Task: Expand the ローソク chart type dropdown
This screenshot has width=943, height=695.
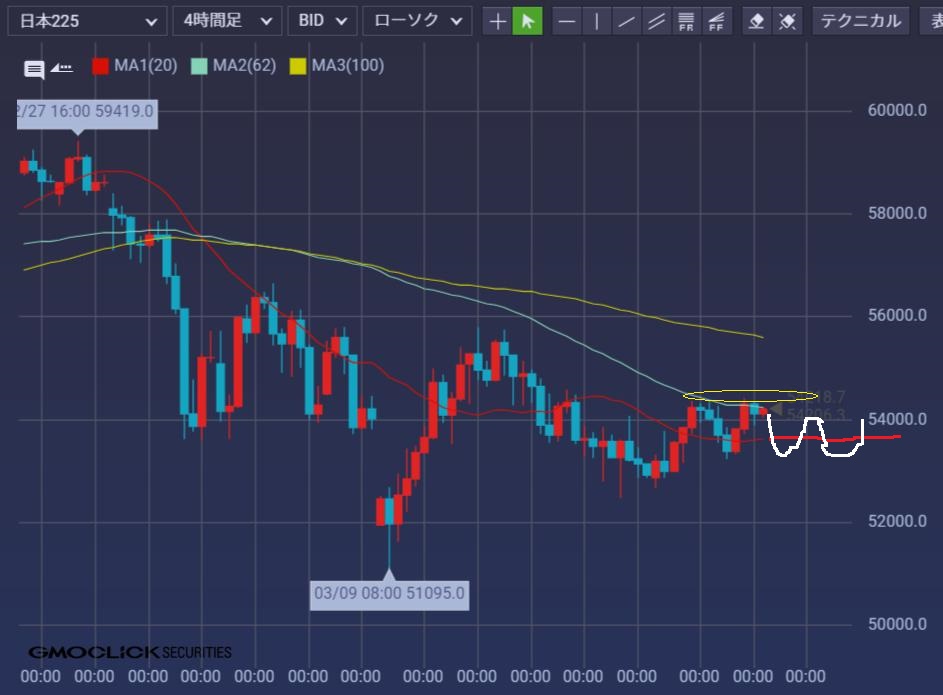Action: coord(417,20)
